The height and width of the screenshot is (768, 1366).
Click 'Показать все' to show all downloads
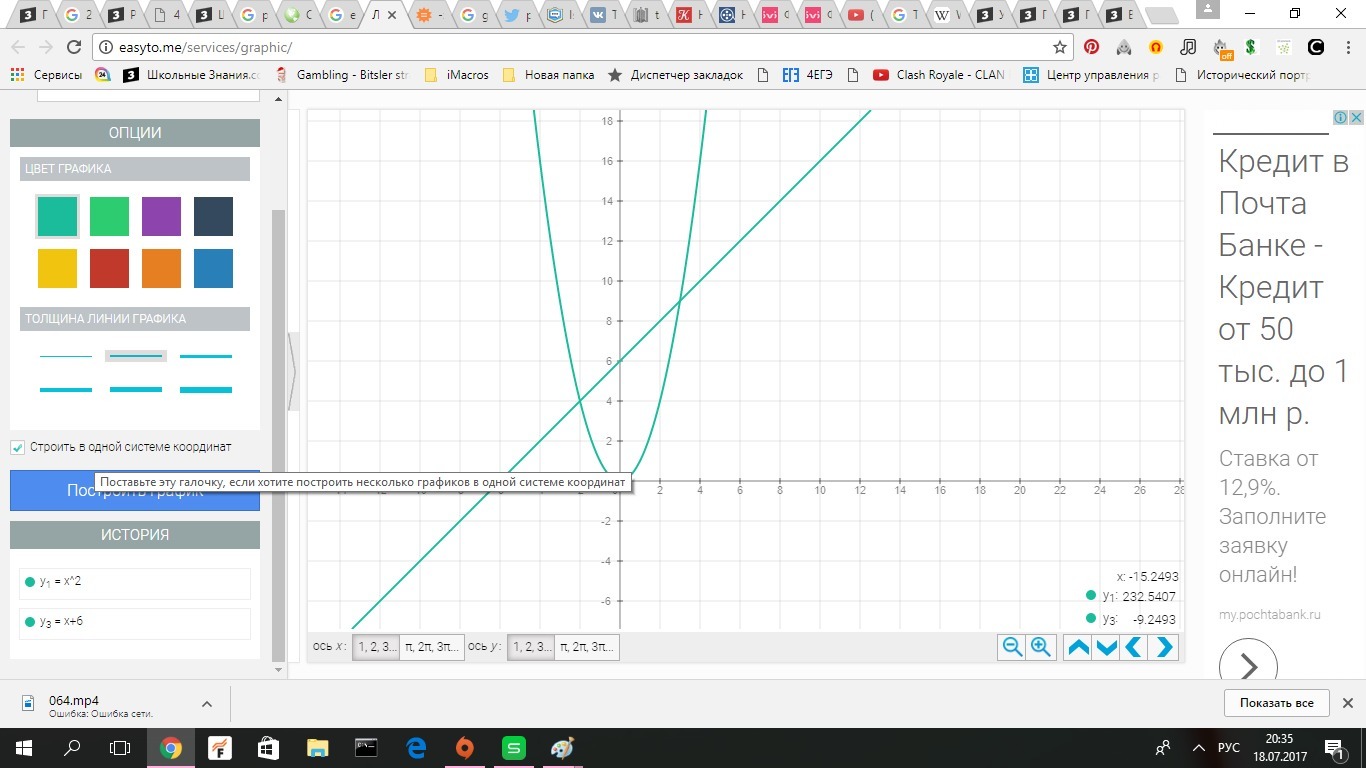click(x=1276, y=703)
